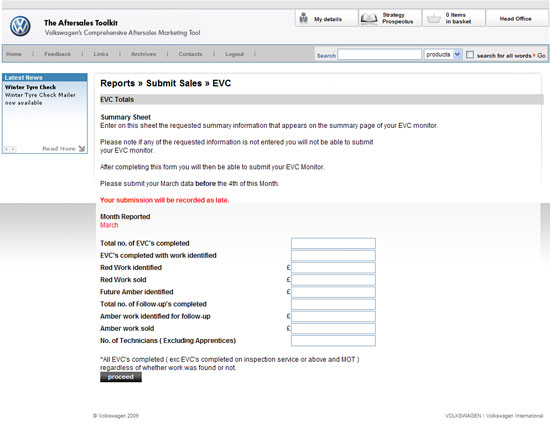This screenshot has height=446, width=550.
Task: Focus the No. of Technicians input field
Action: pyautogui.click(x=333, y=341)
